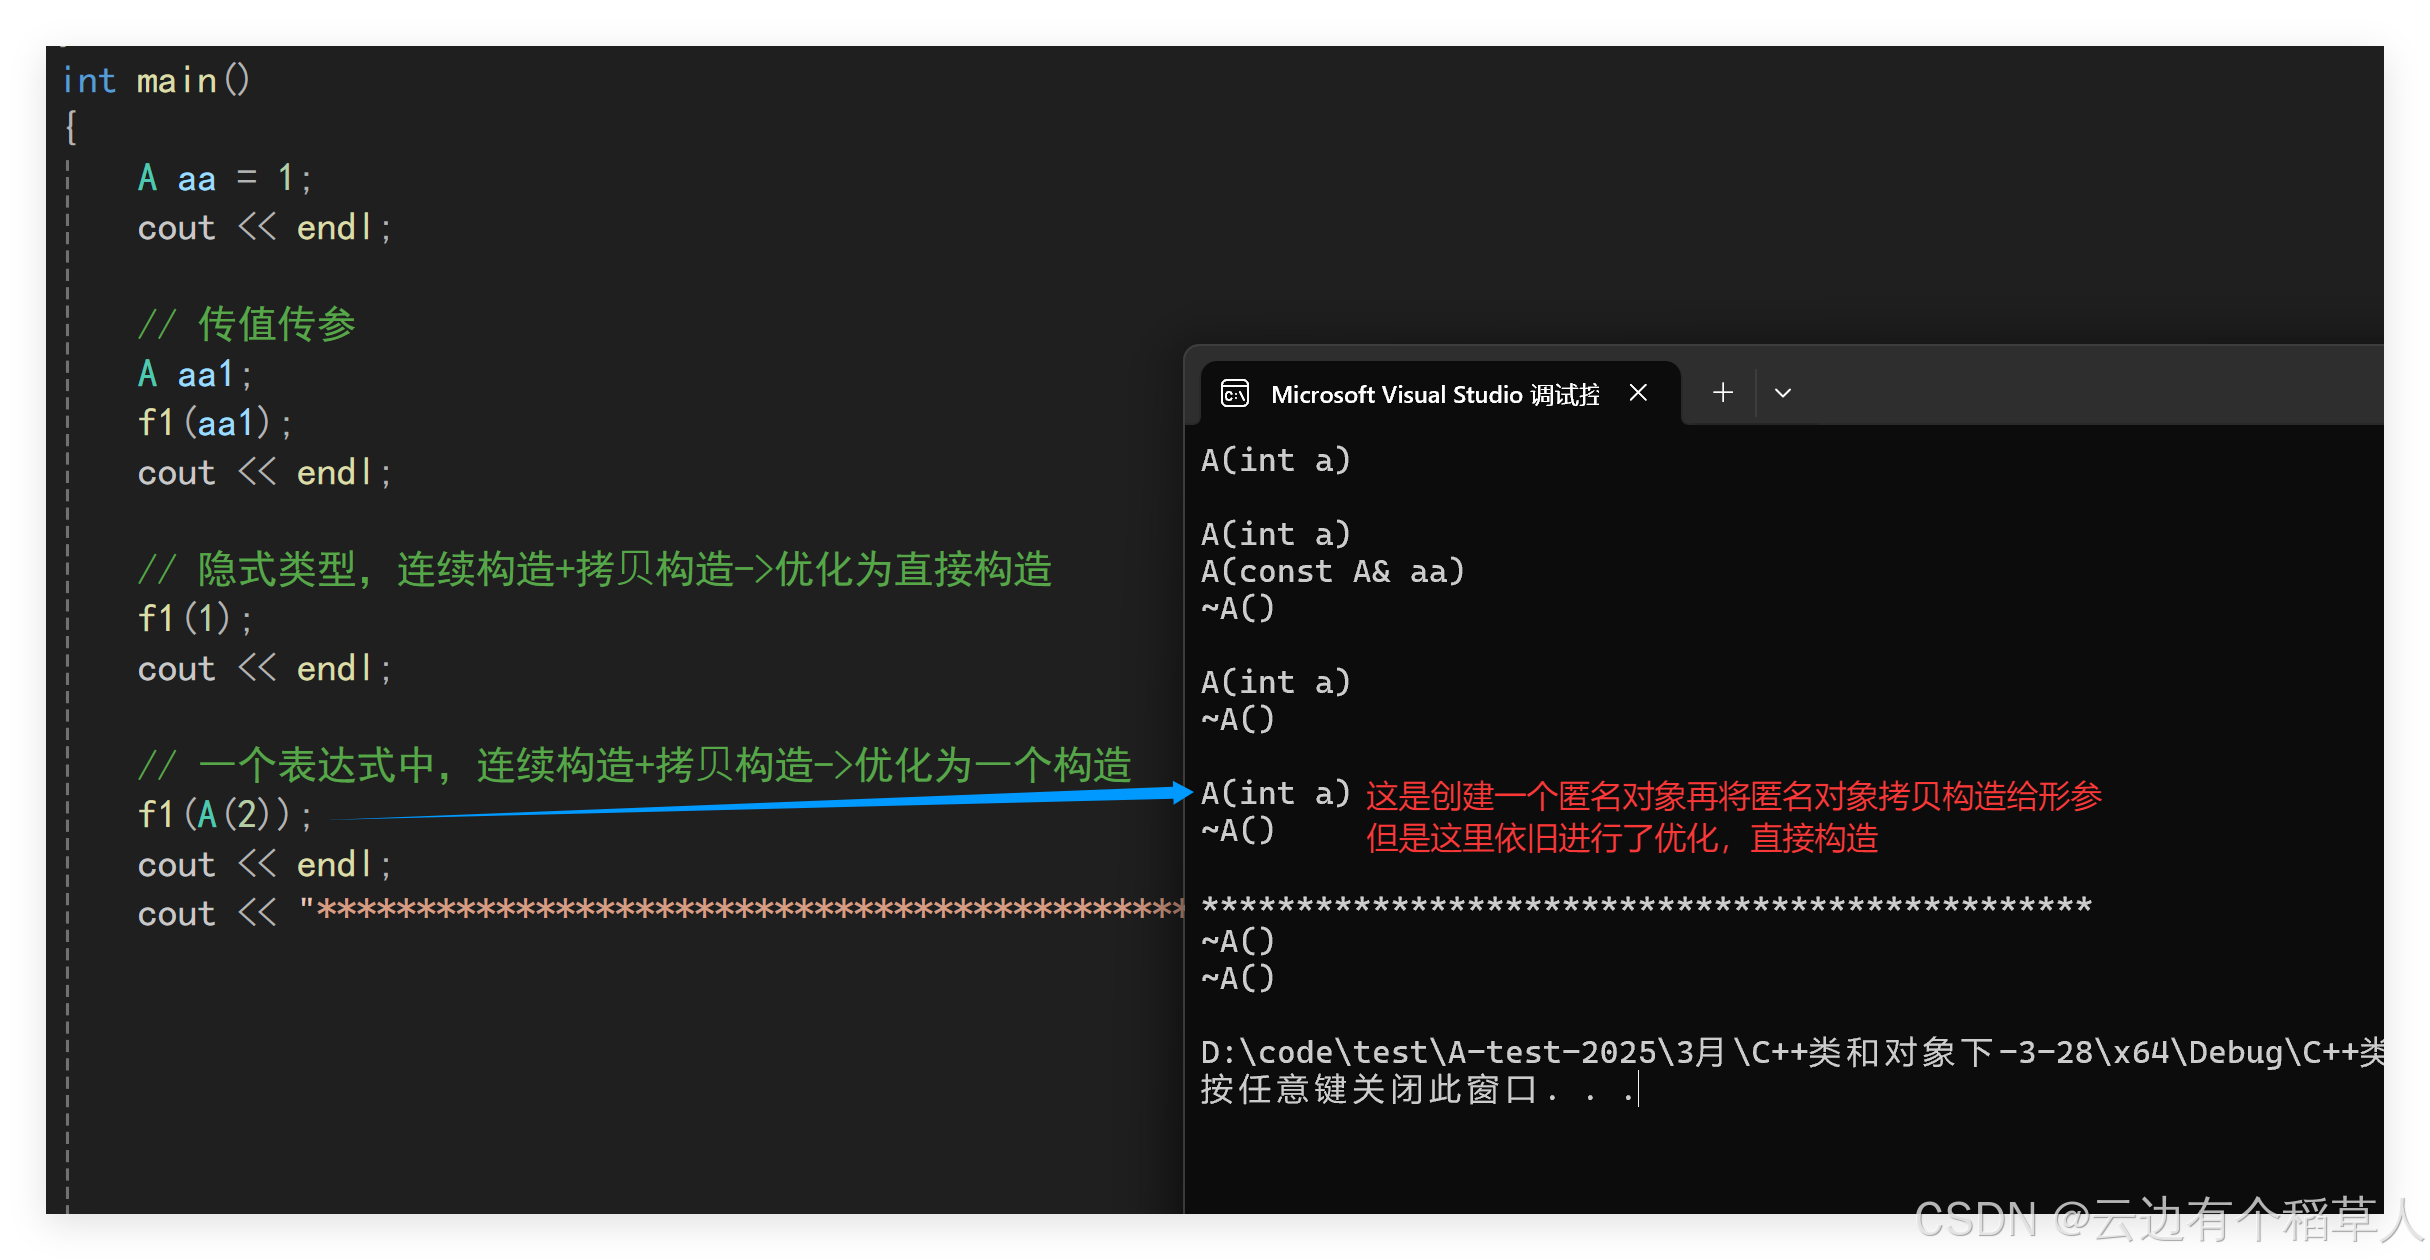Screen dimensions: 2430x1260
Task: Click the 'A(const A& aa)' console output
Action: [x=1332, y=571]
